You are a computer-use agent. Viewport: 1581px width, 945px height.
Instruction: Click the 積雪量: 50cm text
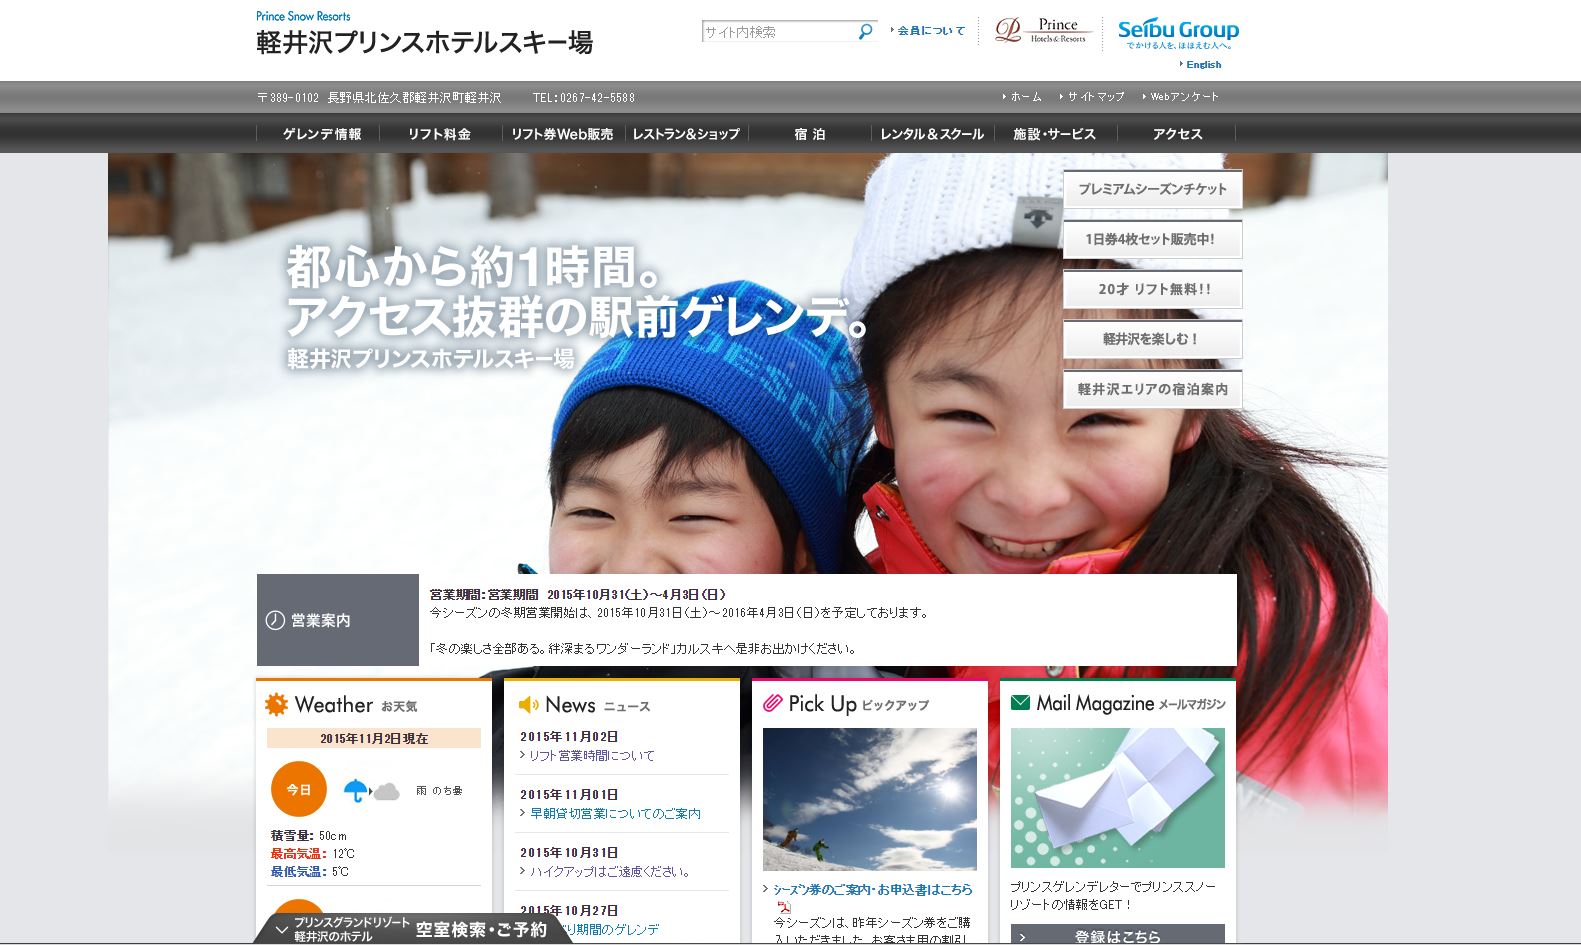click(309, 836)
